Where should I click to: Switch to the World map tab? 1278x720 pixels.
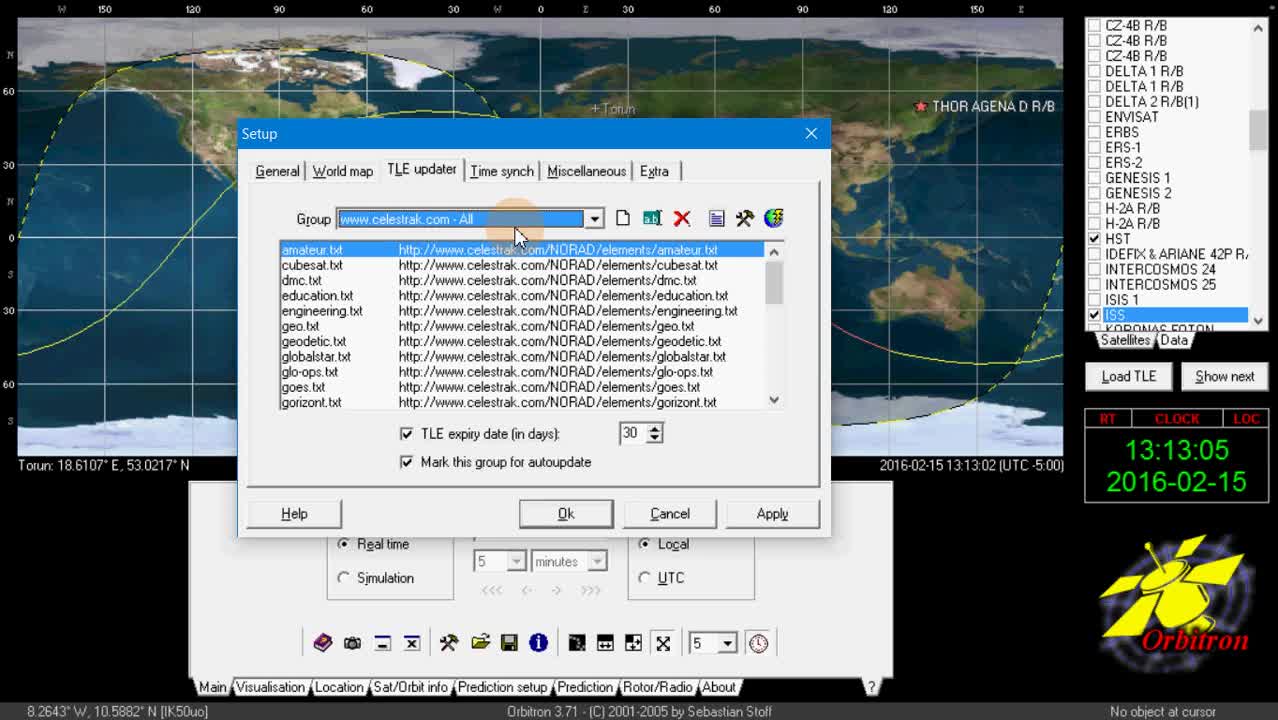342,171
